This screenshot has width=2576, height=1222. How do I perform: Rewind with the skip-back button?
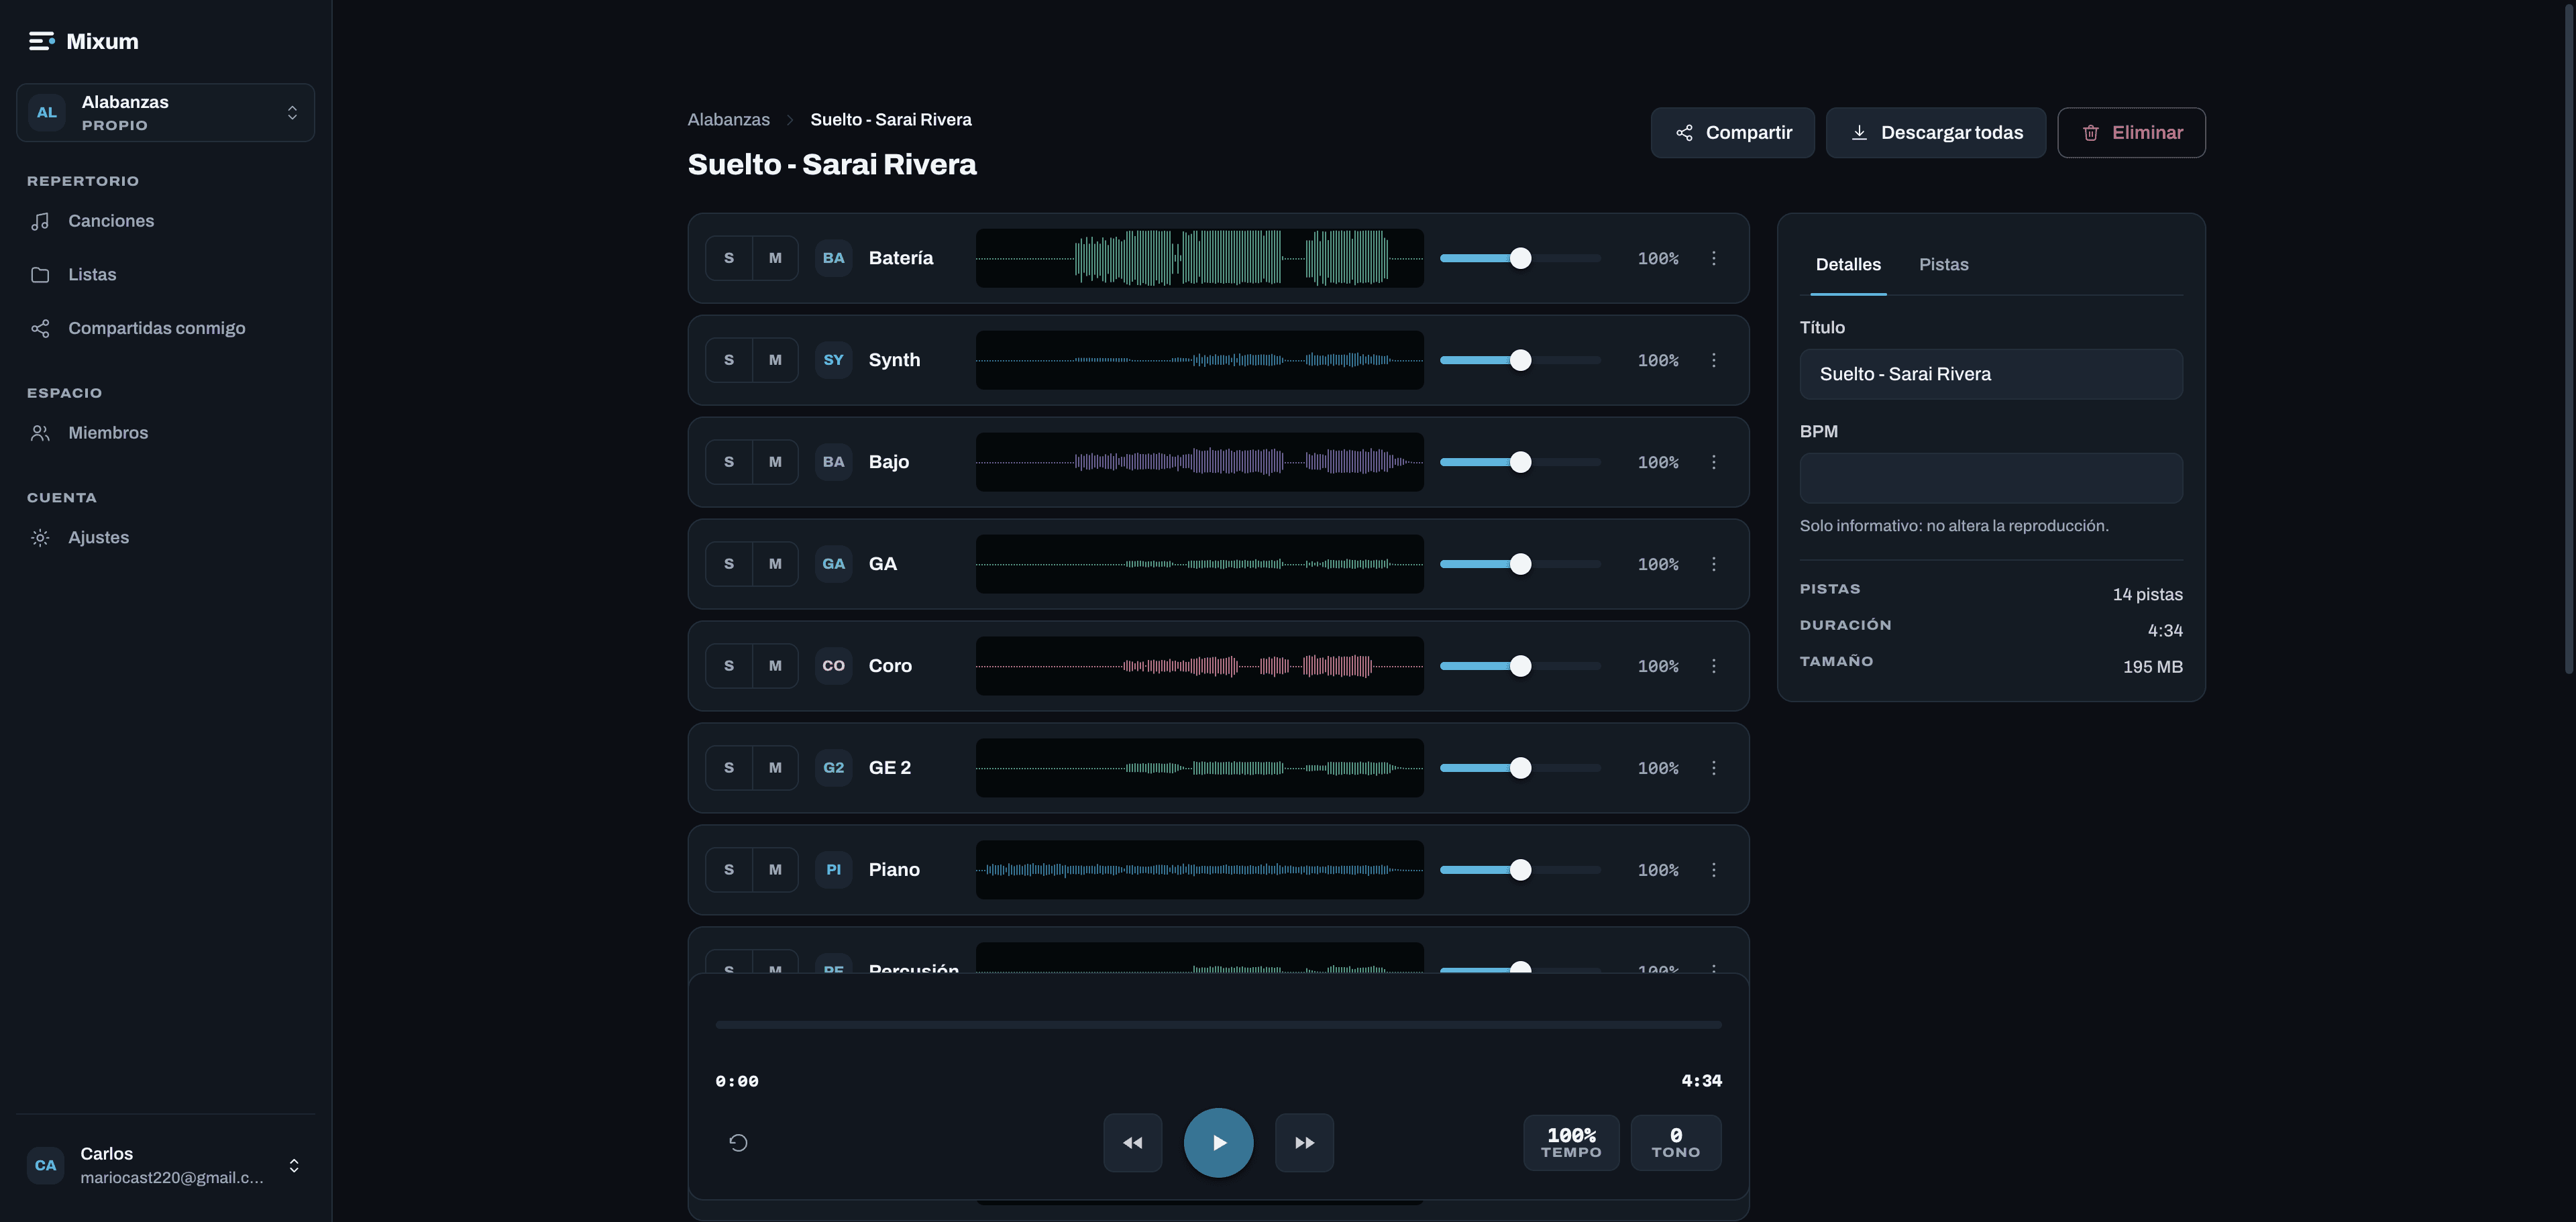point(1132,1143)
